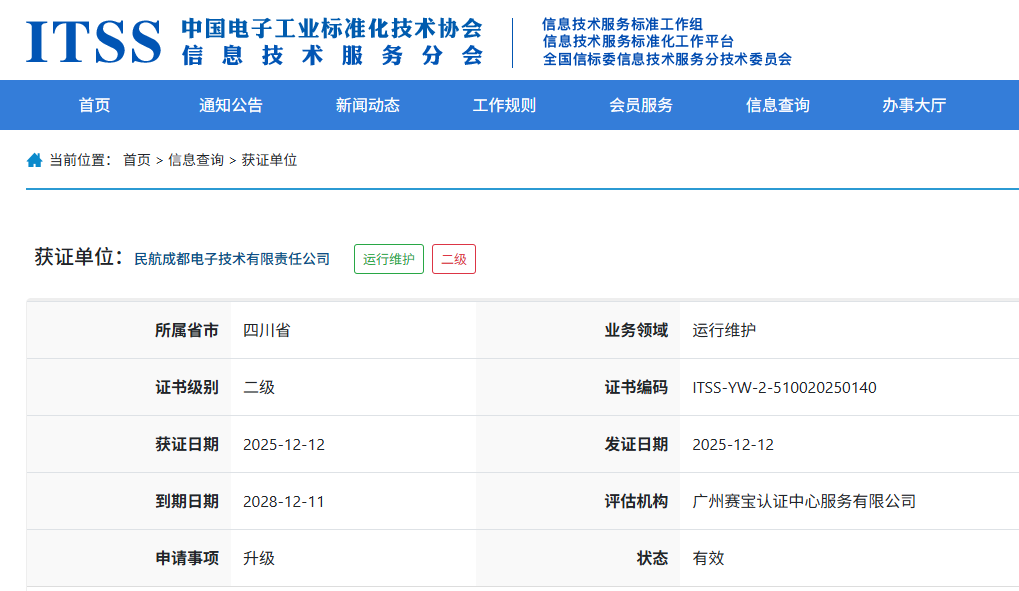The image size is (1019, 591).
Task: Open the 信息查询 section
Action: click(776, 105)
